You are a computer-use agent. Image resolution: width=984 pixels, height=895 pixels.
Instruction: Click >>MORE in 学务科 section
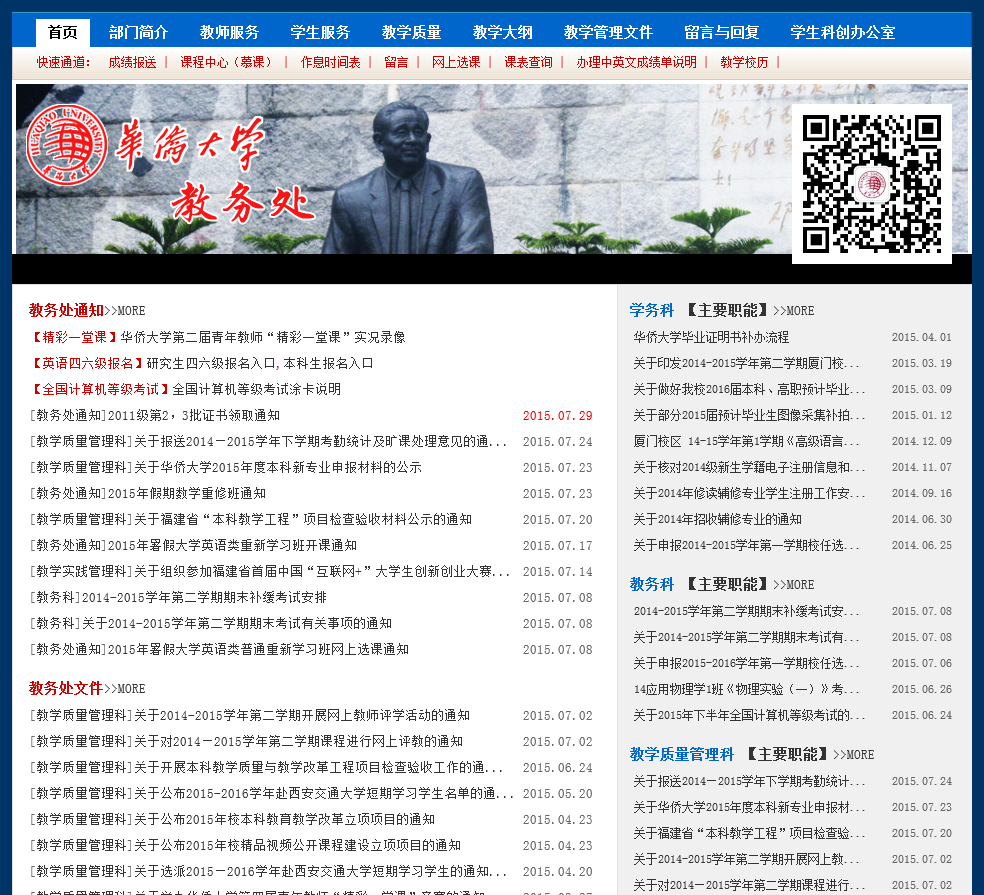(x=794, y=311)
